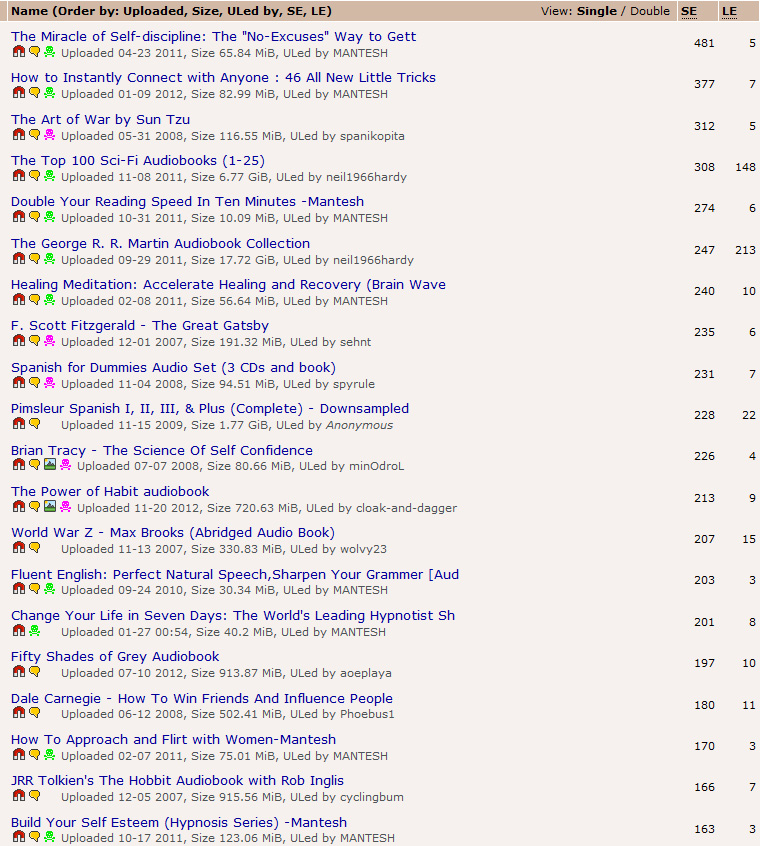Open F. Scott Fitzgerald - The Great Gatsby
Image resolution: width=764 pixels, height=846 pixels.
(140, 325)
